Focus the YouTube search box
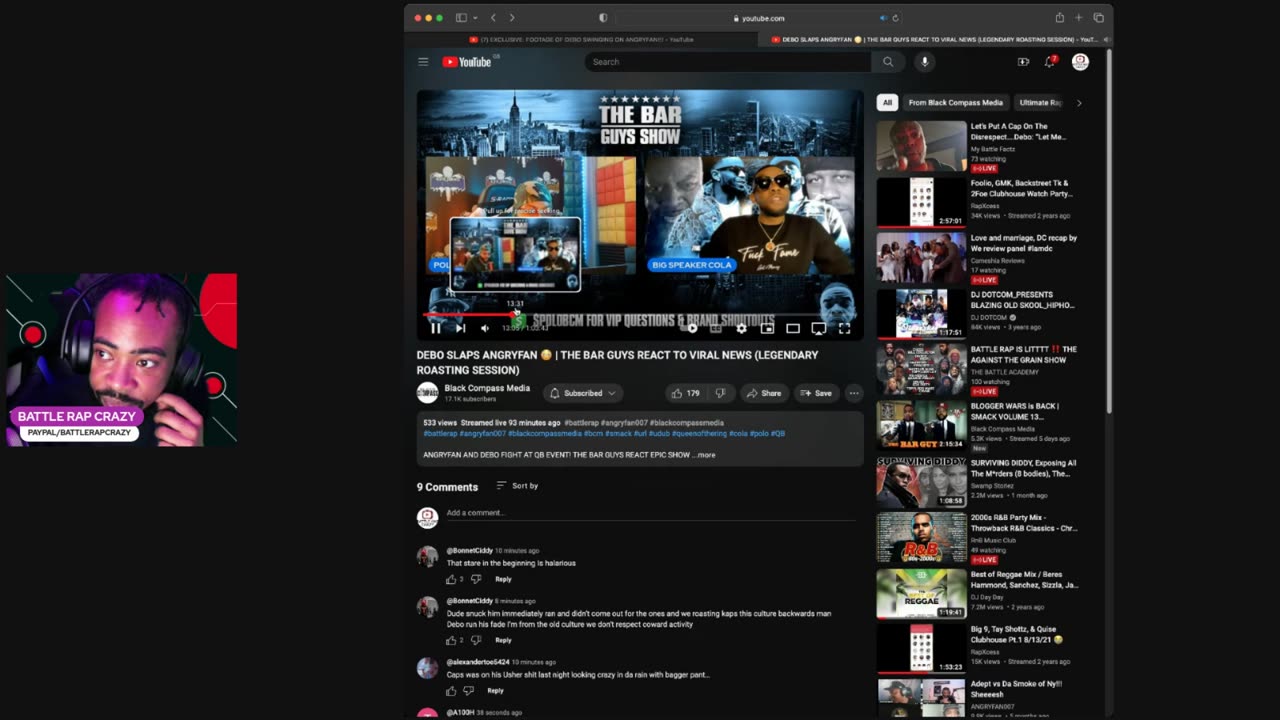This screenshot has width=1280, height=720. click(728, 62)
